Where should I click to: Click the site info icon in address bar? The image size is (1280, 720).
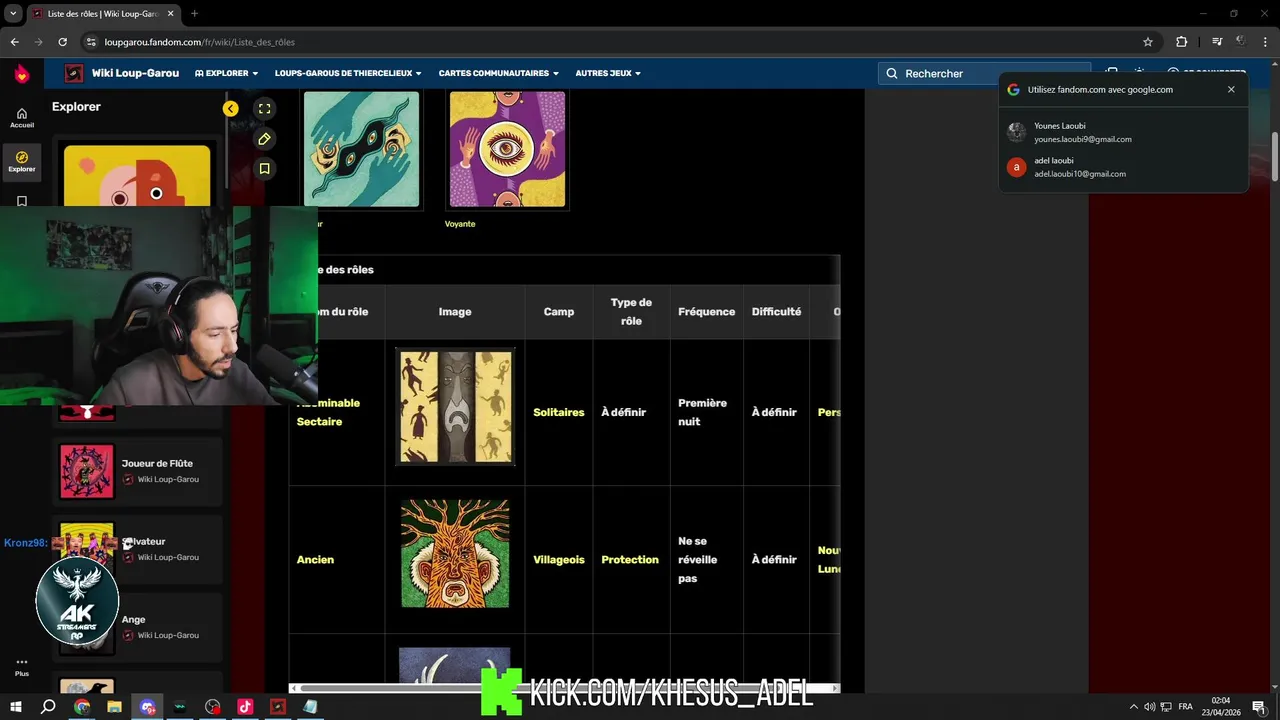[x=91, y=42]
